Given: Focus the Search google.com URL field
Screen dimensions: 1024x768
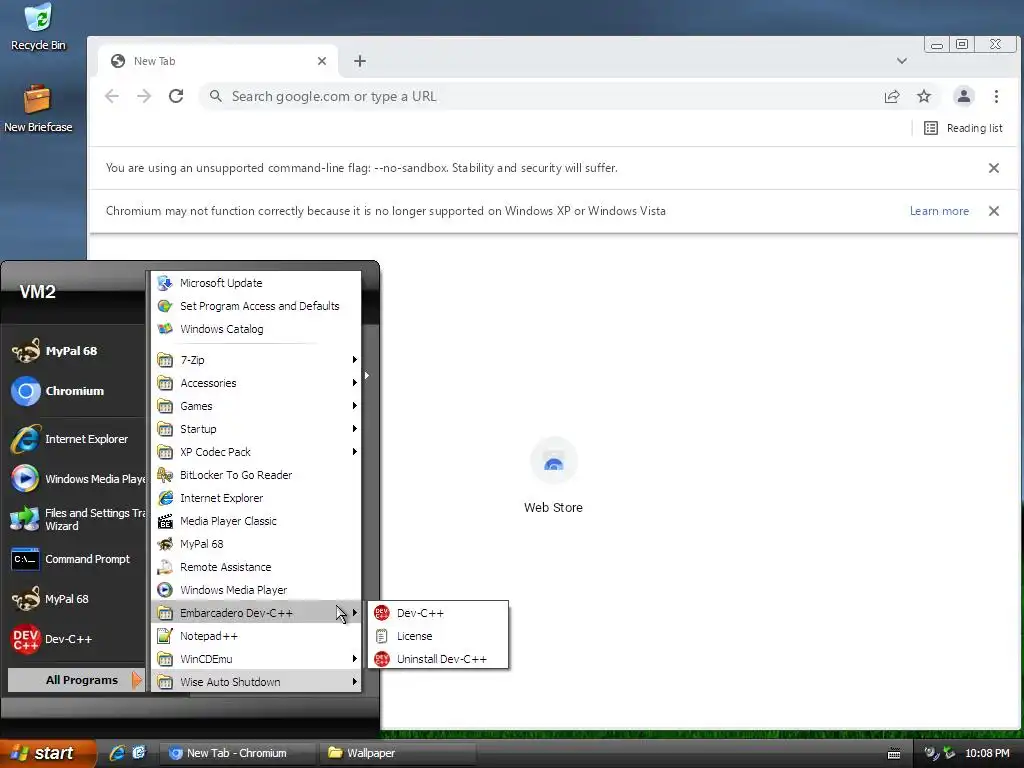Looking at the screenshot, I should click(542, 97).
